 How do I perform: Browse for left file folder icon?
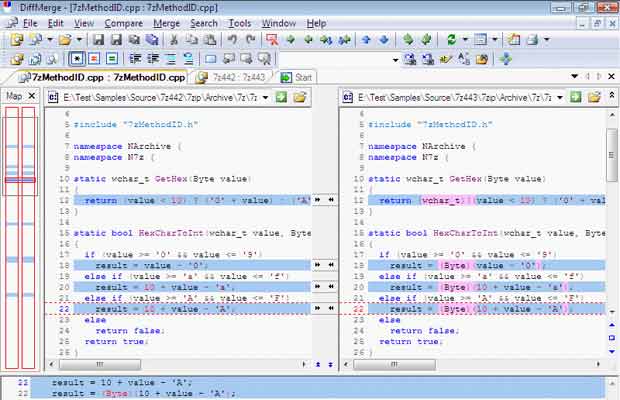[x=300, y=97]
